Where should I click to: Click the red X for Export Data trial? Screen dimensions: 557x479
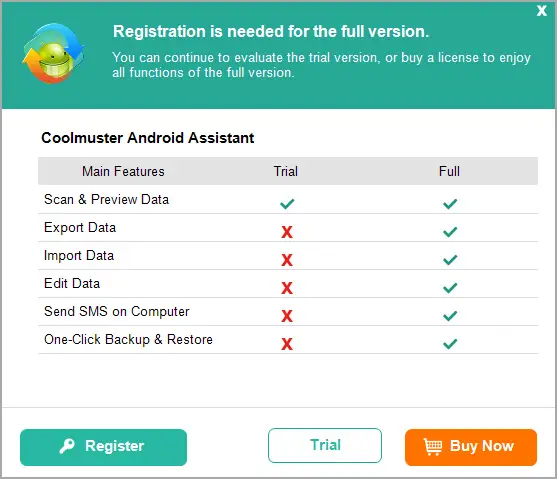pyautogui.click(x=287, y=232)
